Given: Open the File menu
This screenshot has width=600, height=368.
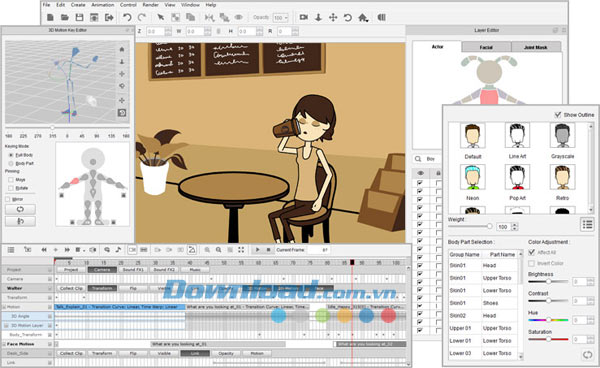Looking at the screenshot, I should [x=46, y=5].
